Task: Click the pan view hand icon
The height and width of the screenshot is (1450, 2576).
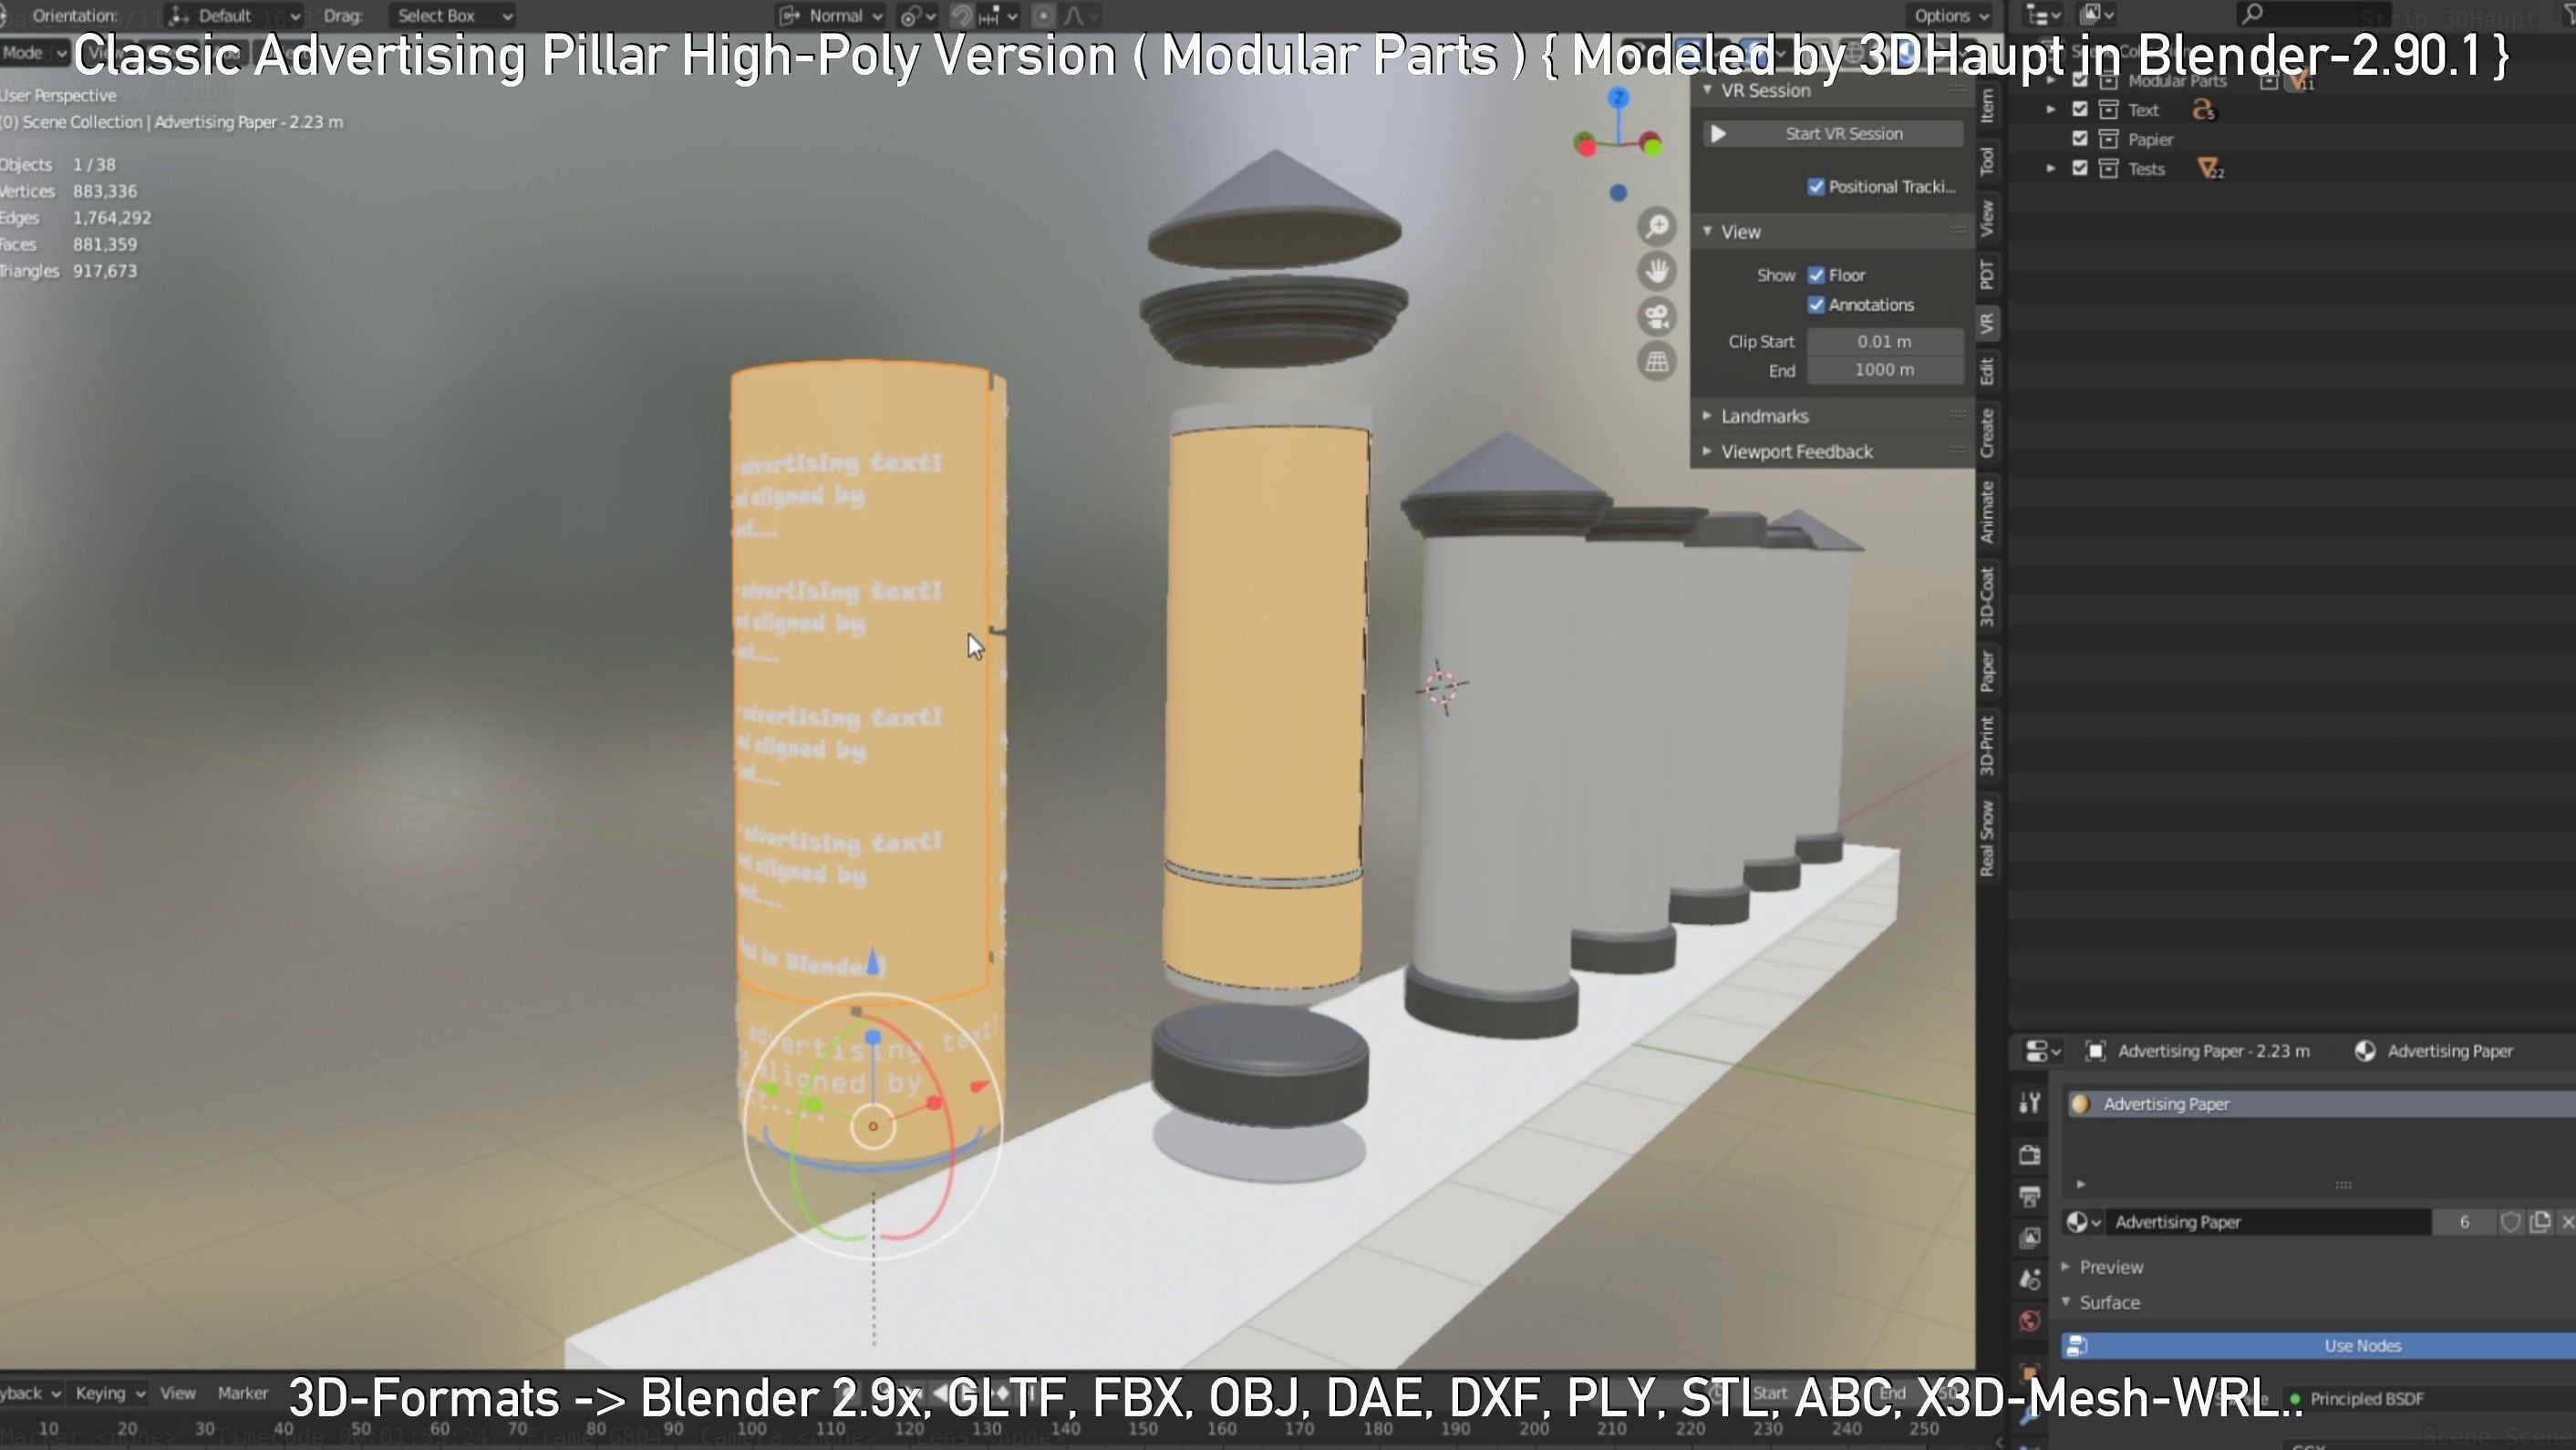Action: tap(1657, 271)
